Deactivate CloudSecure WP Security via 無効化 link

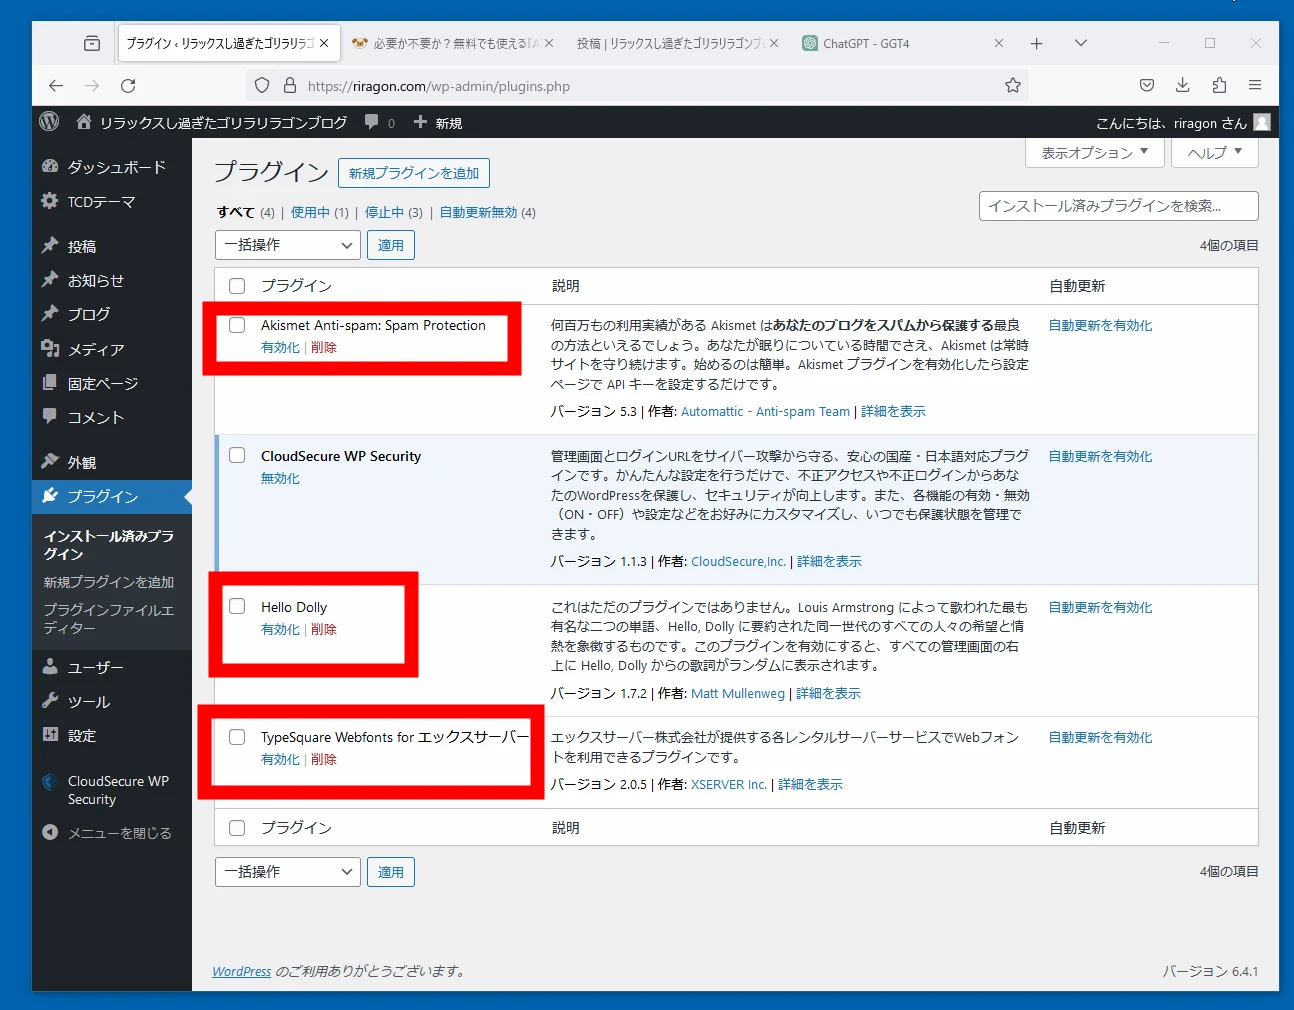[280, 479]
